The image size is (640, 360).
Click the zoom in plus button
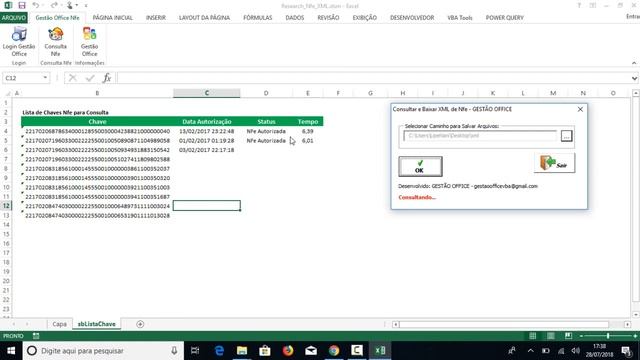pos(635,336)
